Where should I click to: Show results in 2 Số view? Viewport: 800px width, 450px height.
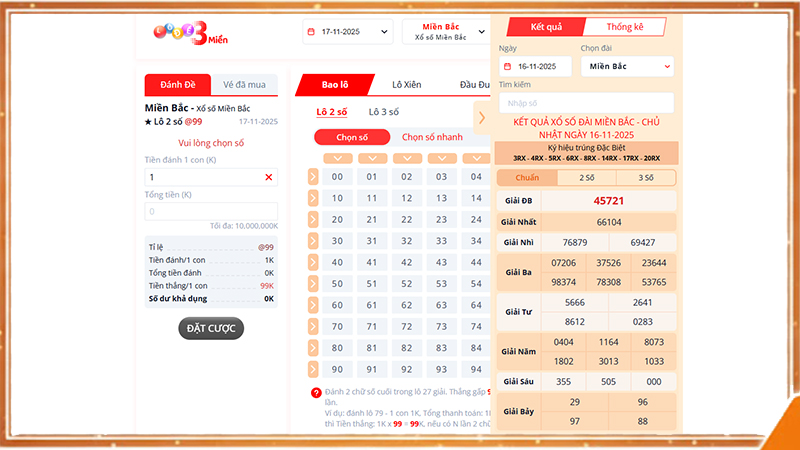(x=587, y=178)
